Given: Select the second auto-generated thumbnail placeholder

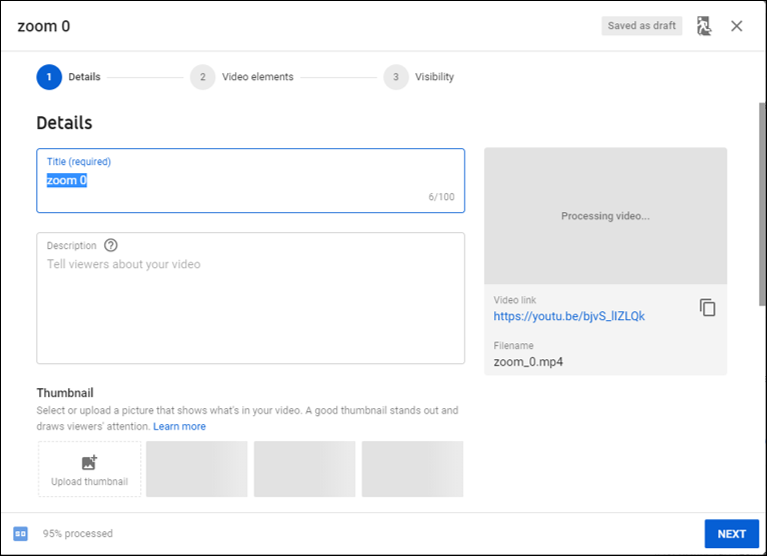Looking at the screenshot, I should (305, 469).
